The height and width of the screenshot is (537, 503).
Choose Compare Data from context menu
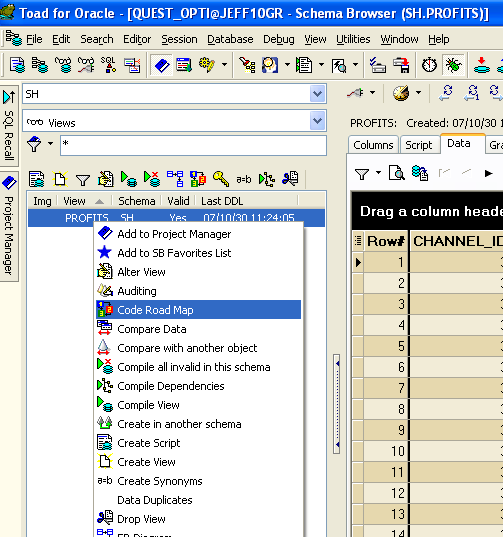pos(199,329)
